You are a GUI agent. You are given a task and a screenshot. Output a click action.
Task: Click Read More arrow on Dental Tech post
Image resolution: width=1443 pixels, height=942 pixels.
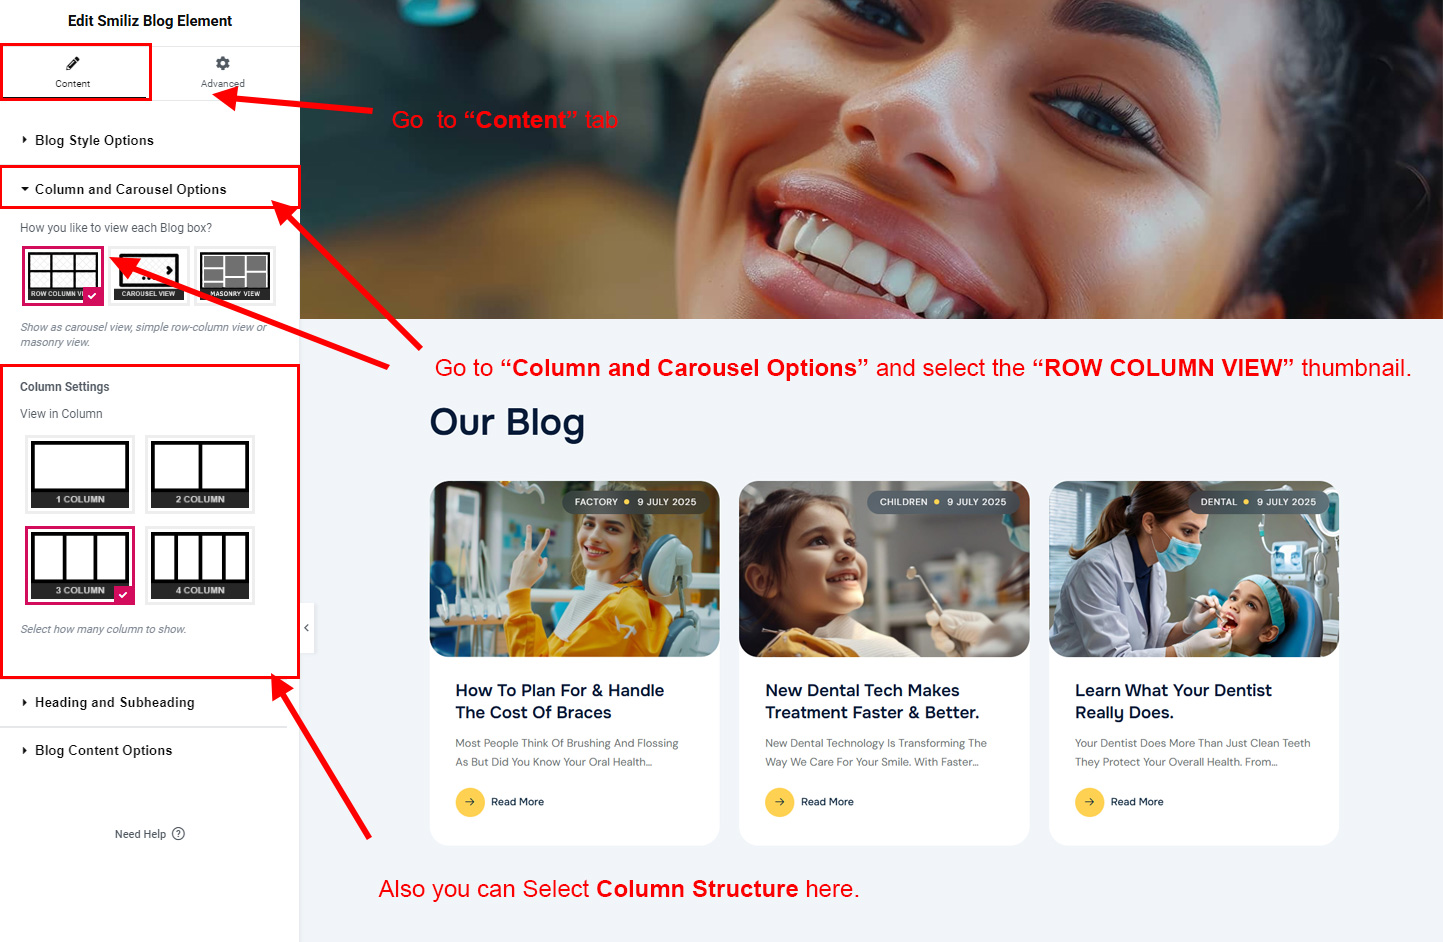point(779,802)
